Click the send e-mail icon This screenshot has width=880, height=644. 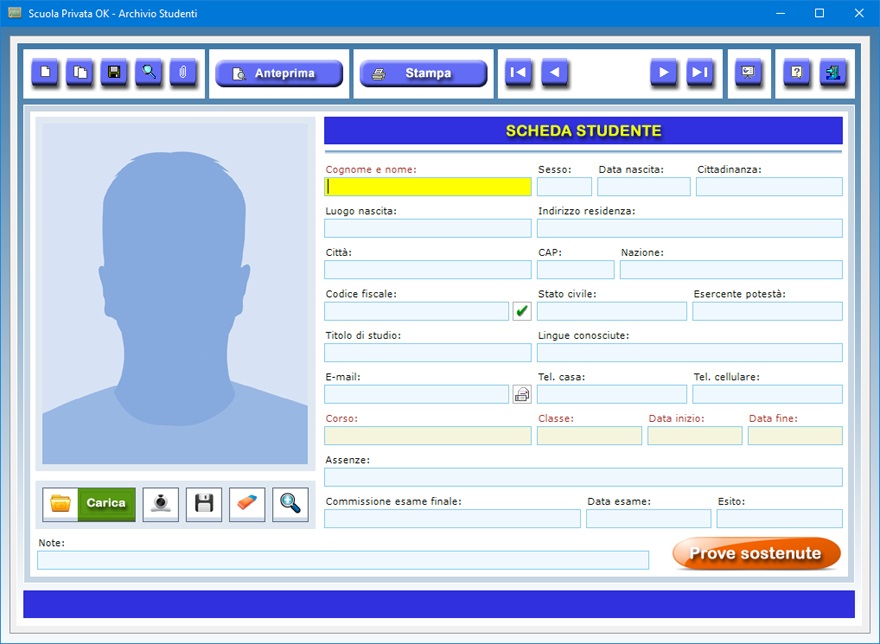coord(522,394)
